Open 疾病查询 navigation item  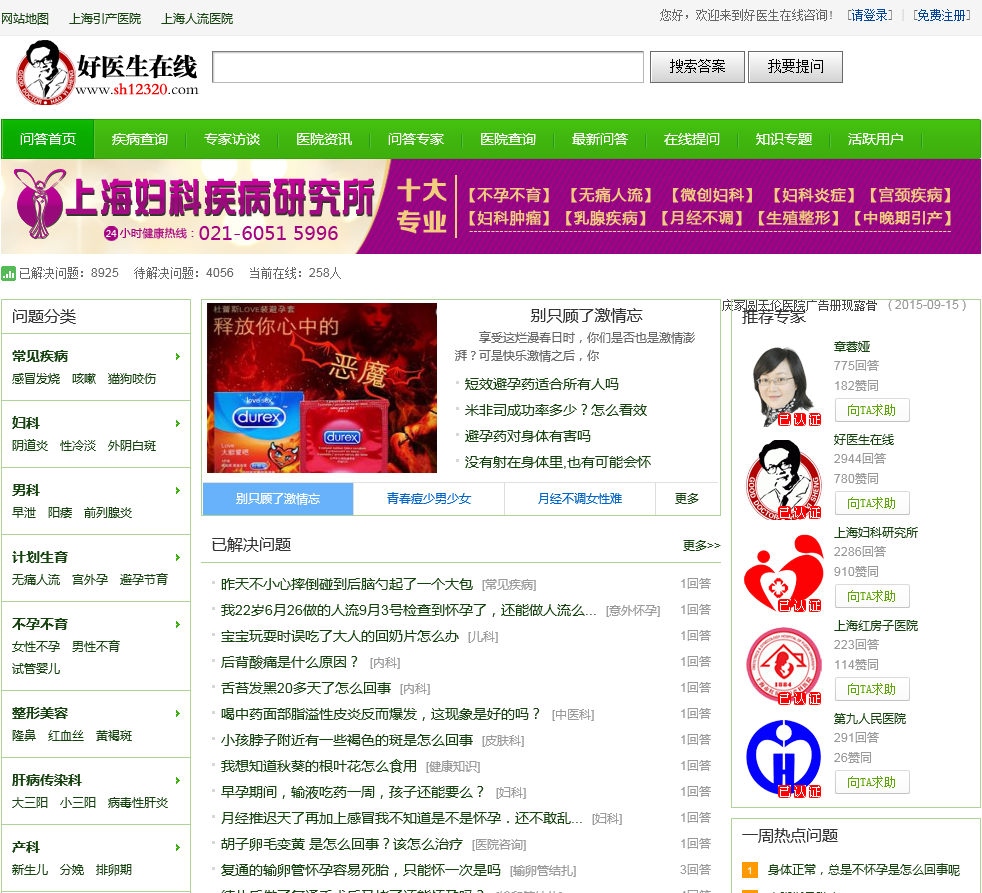pos(140,139)
